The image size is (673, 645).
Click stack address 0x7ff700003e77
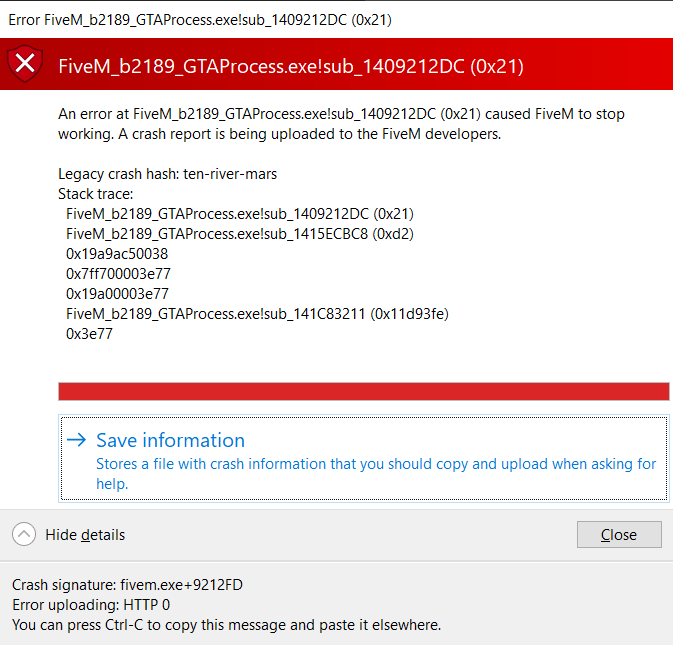click(x=117, y=274)
